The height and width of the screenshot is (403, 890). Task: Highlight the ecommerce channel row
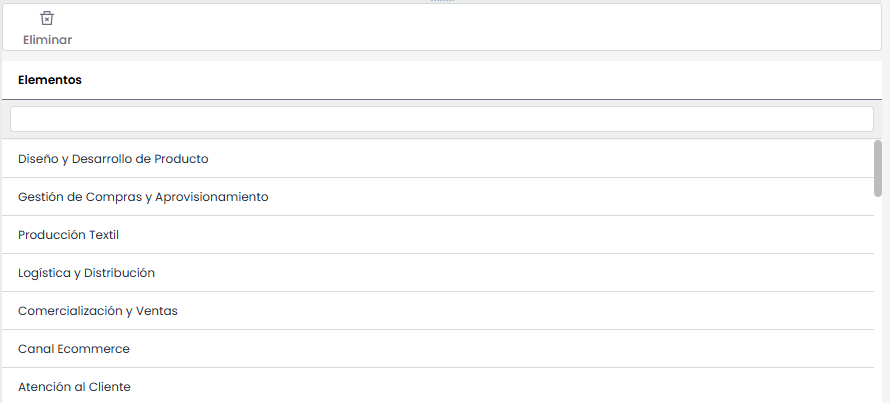pyautogui.click(x=74, y=349)
